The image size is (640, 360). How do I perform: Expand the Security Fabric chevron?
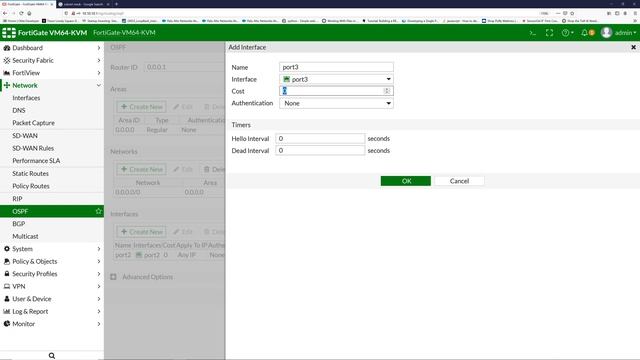pos(98,60)
